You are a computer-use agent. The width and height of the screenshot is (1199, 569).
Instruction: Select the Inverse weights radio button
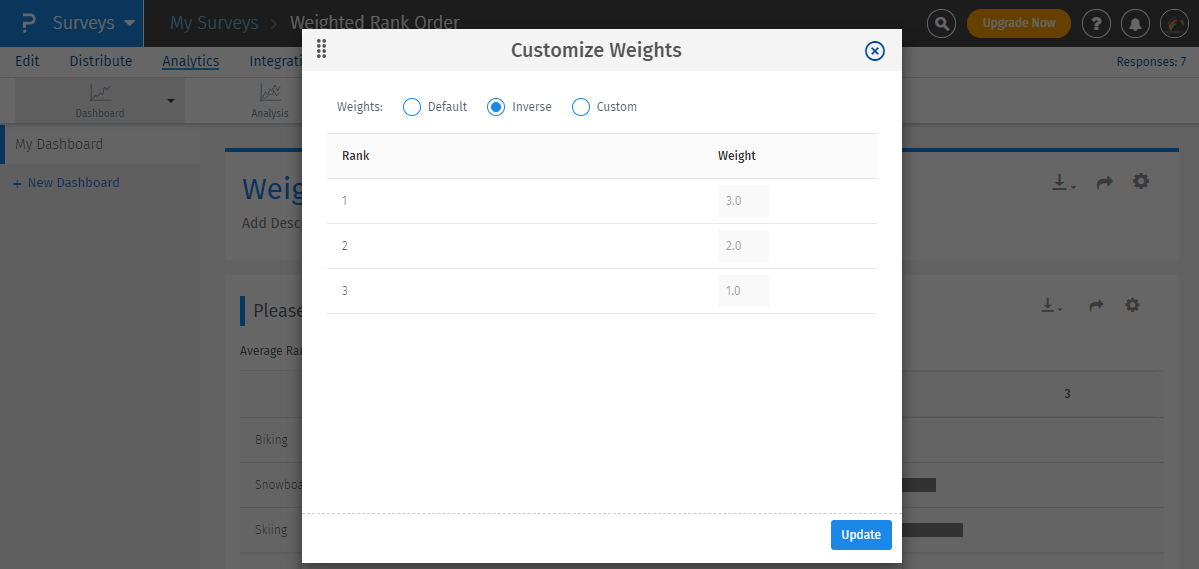coord(496,106)
